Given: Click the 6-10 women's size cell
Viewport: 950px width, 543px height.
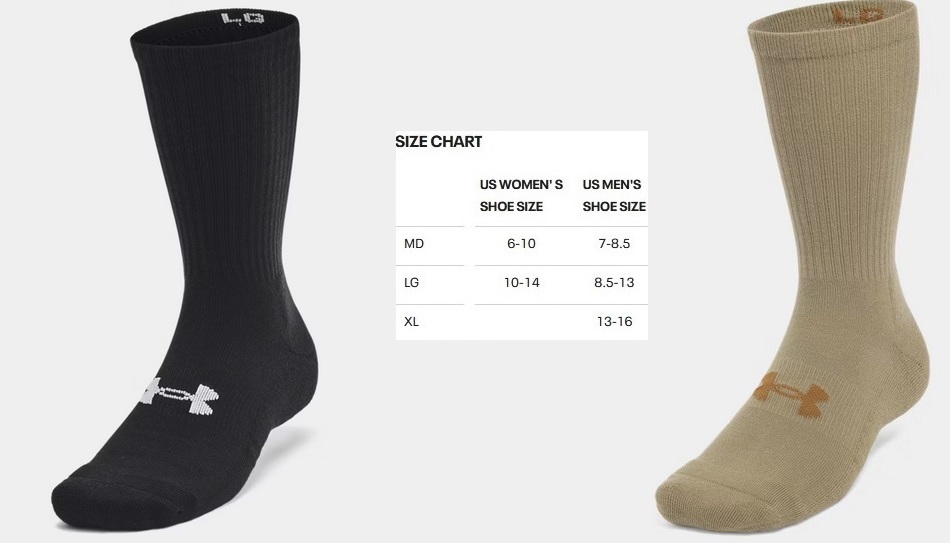Looking at the screenshot, I should pyautogui.click(x=521, y=244).
